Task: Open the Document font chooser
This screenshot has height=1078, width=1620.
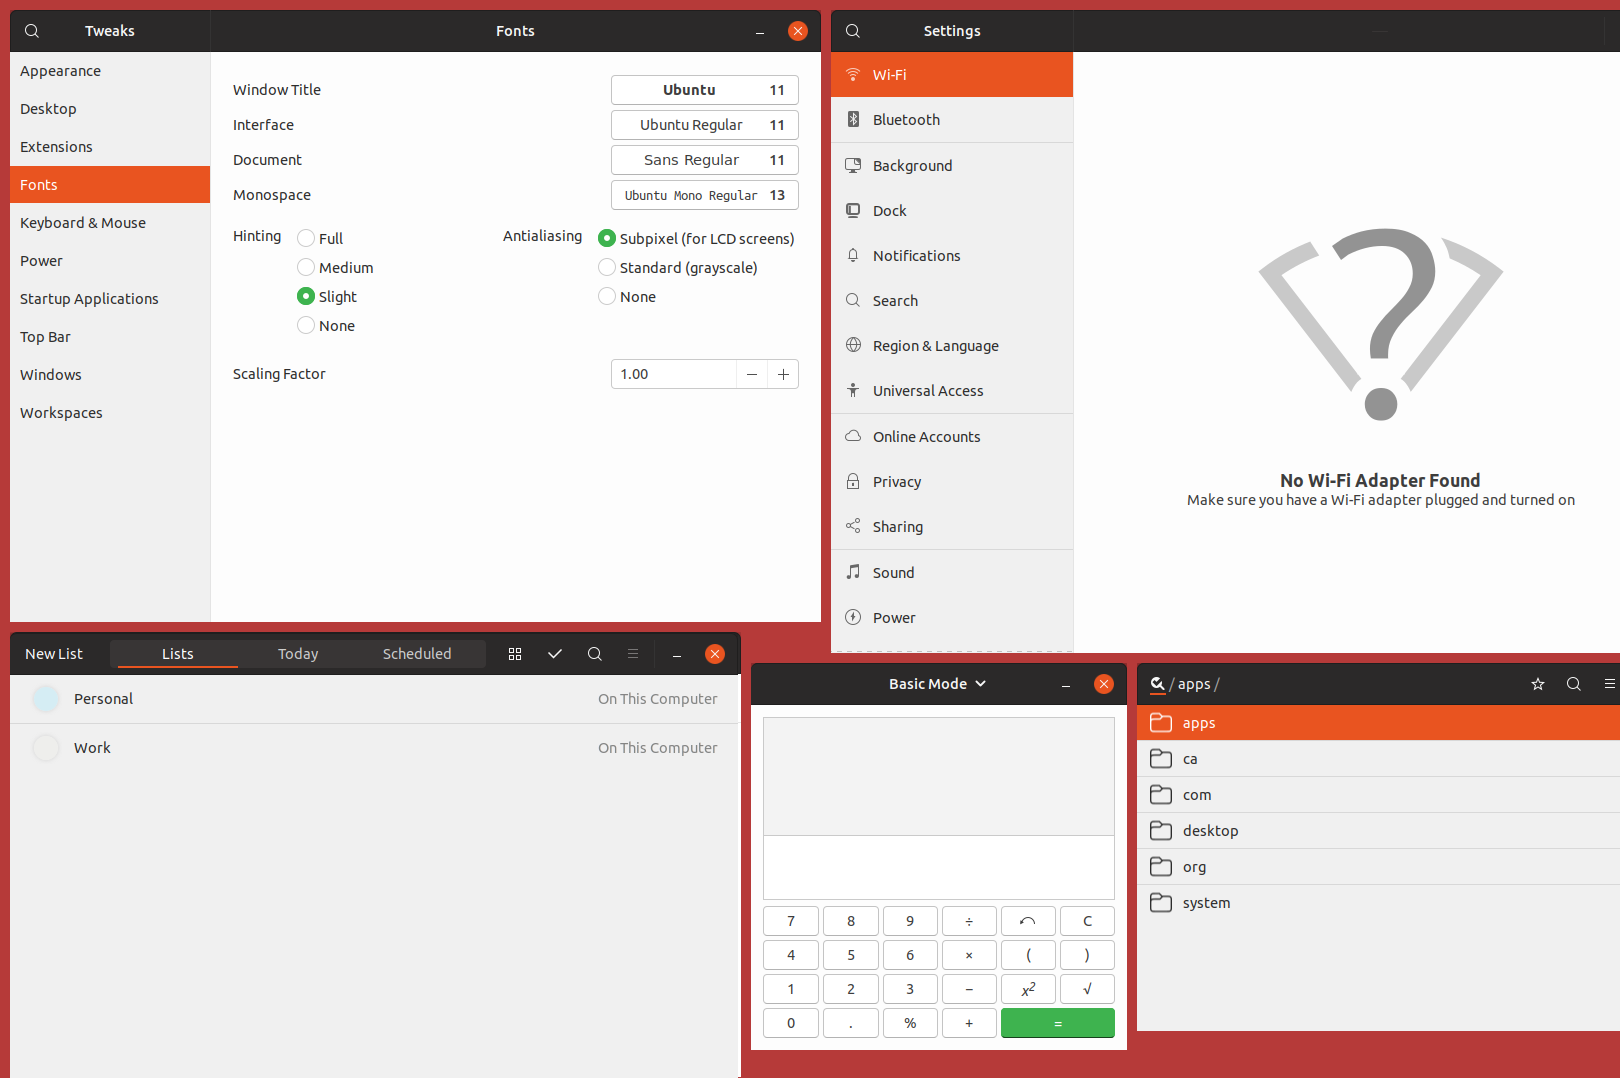Action: tap(705, 160)
